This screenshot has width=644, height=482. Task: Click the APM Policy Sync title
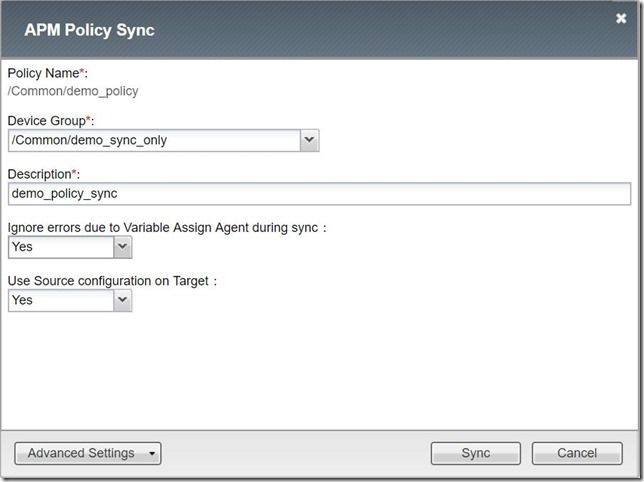(90, 30)
